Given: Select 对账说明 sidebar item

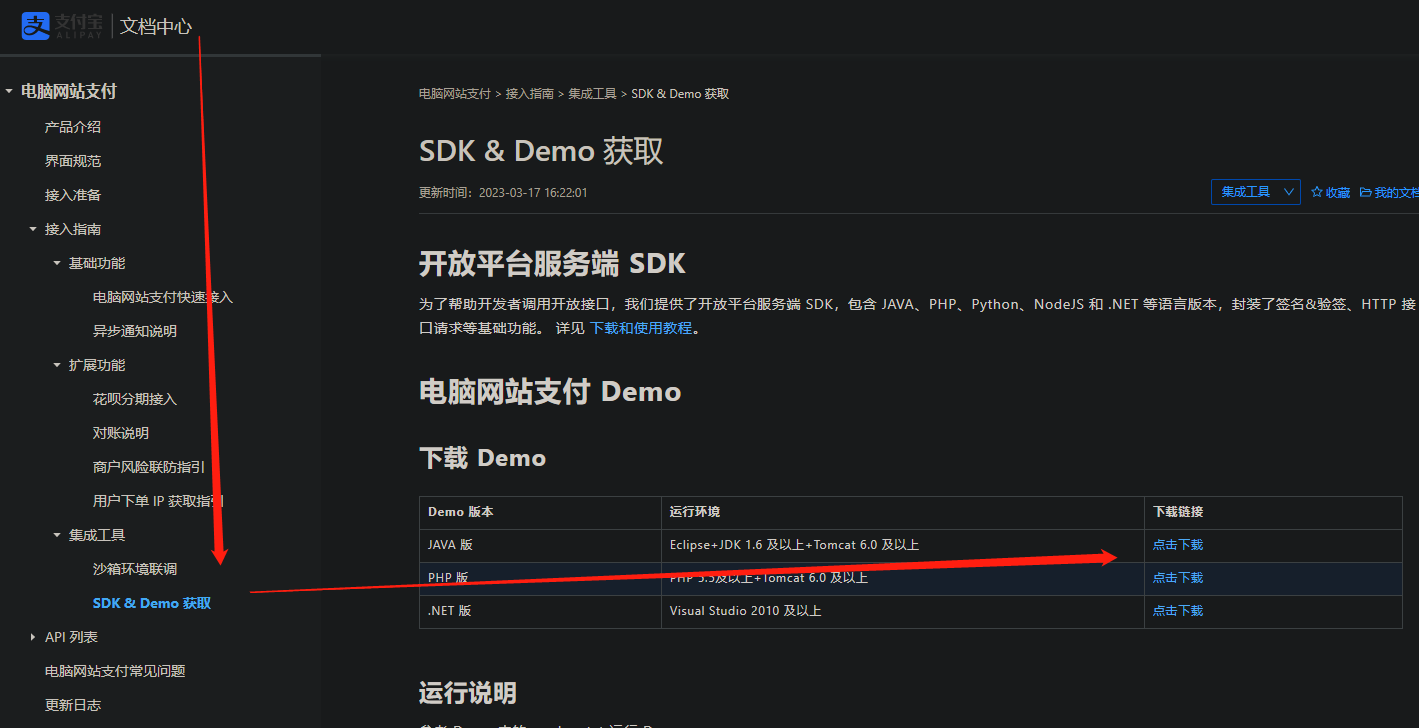Looking at the screenshot, I should point(121,433).
